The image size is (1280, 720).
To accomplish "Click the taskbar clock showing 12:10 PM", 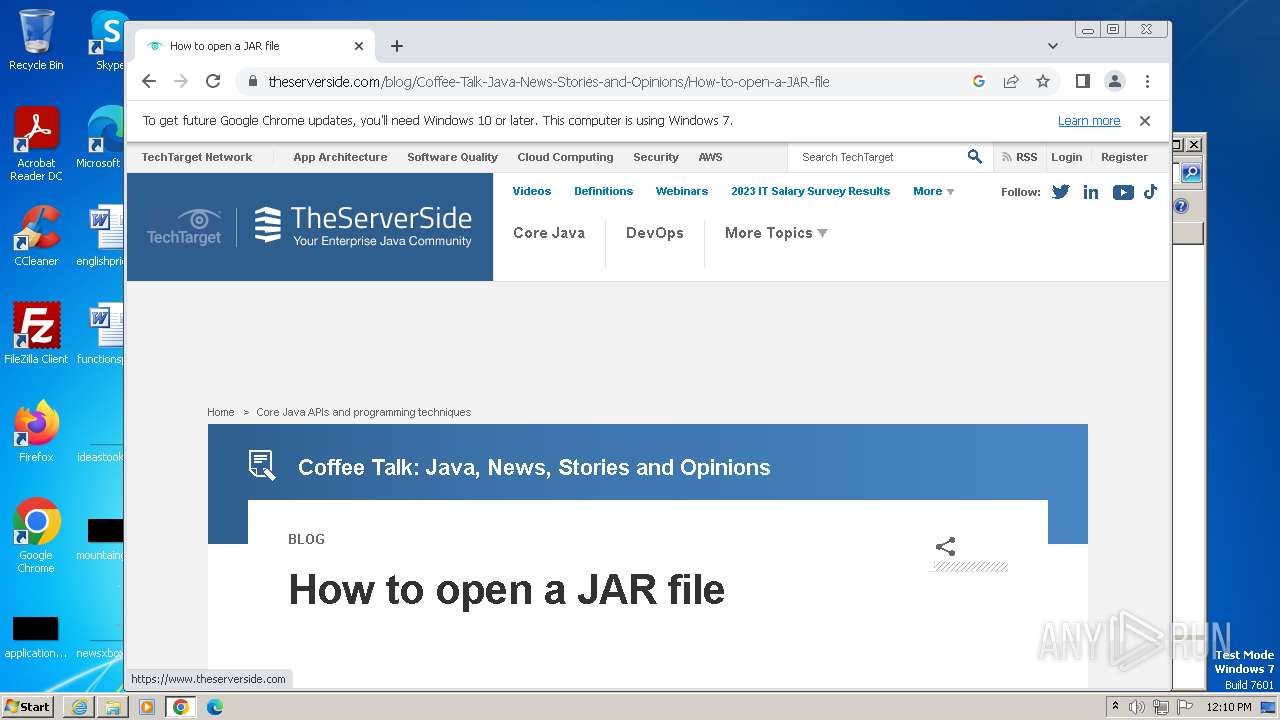I will pos(1229,707).
